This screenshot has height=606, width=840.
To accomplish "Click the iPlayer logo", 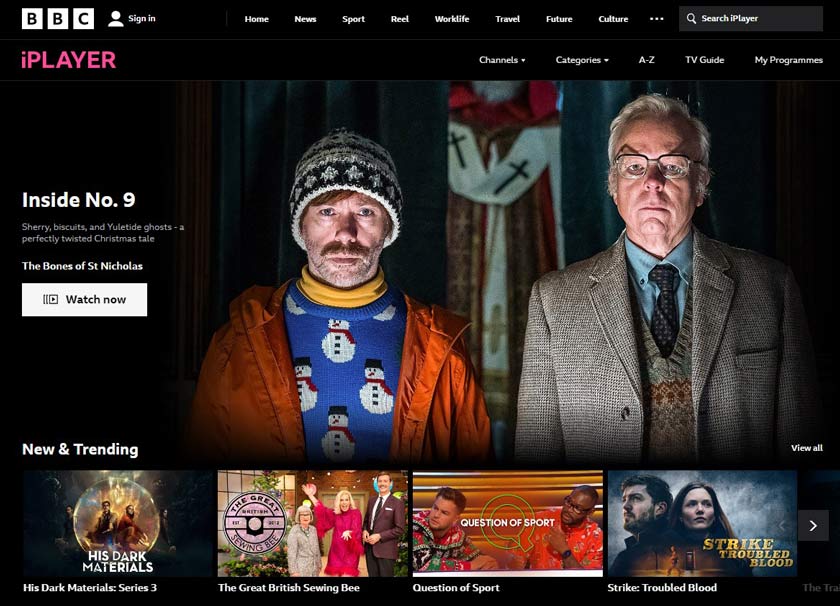I will pyautogui.click(x=68, y=60).
